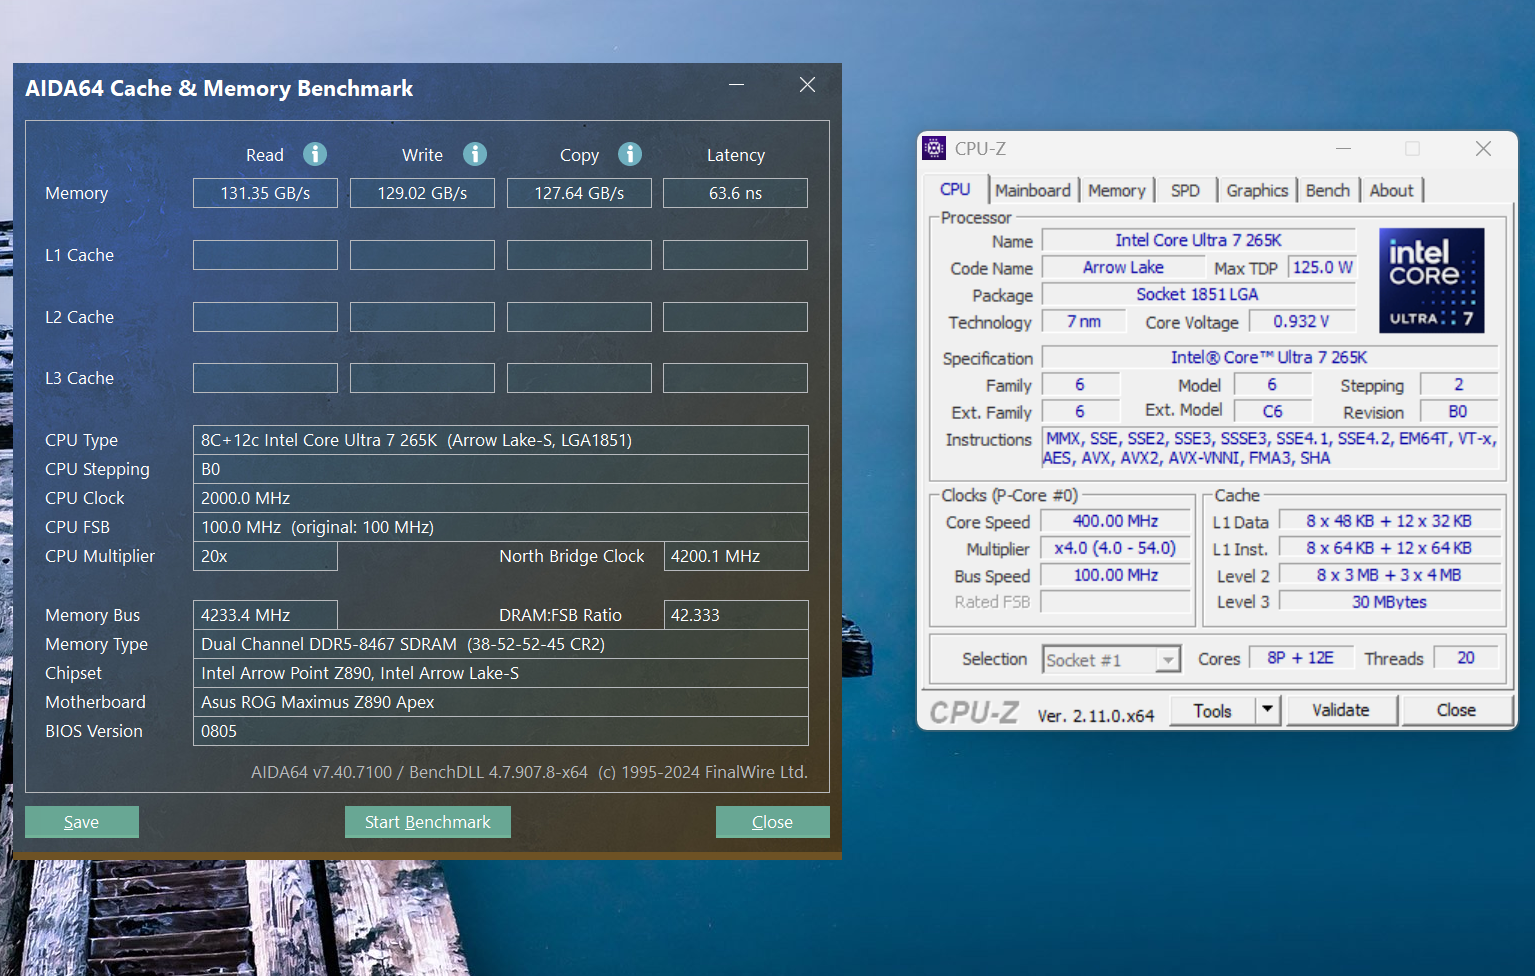Click the Intel Core Ultra 7 logo

coord(1432,280)
